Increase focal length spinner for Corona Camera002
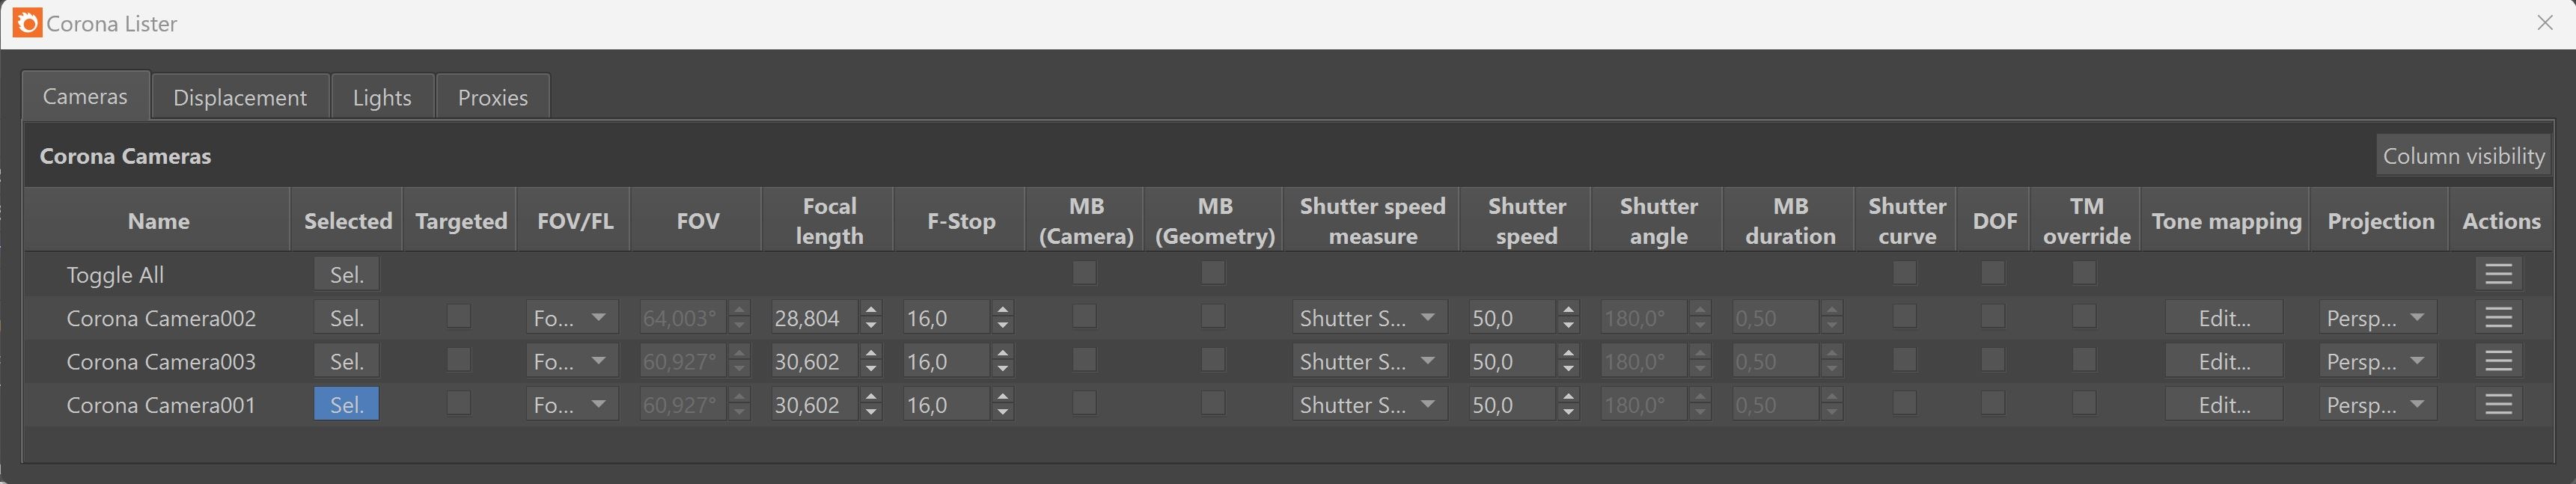This screenshot has height=484, width=2576. point(871,311)
